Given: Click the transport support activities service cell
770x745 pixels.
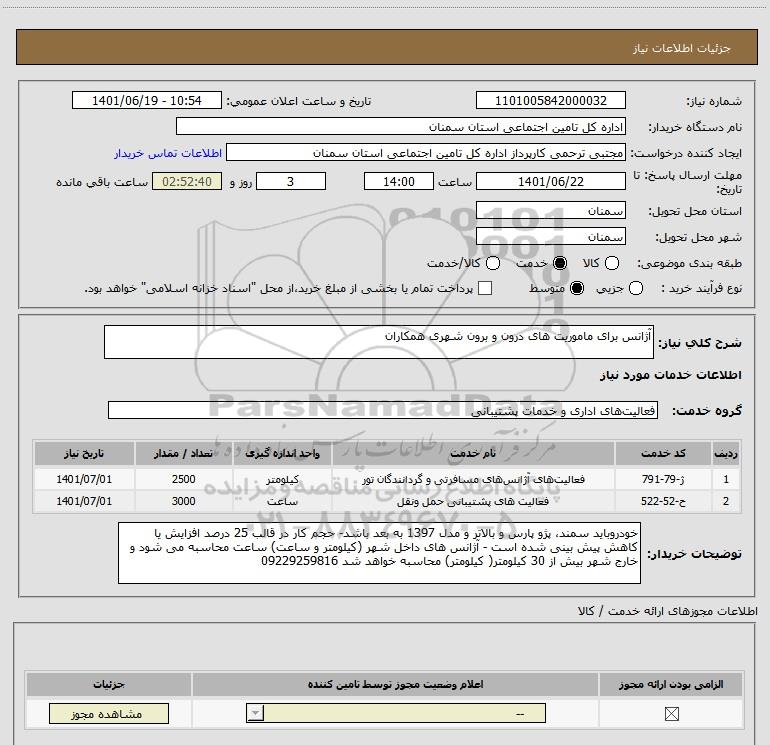Looking at the screenshot, I should click(473, 501).
